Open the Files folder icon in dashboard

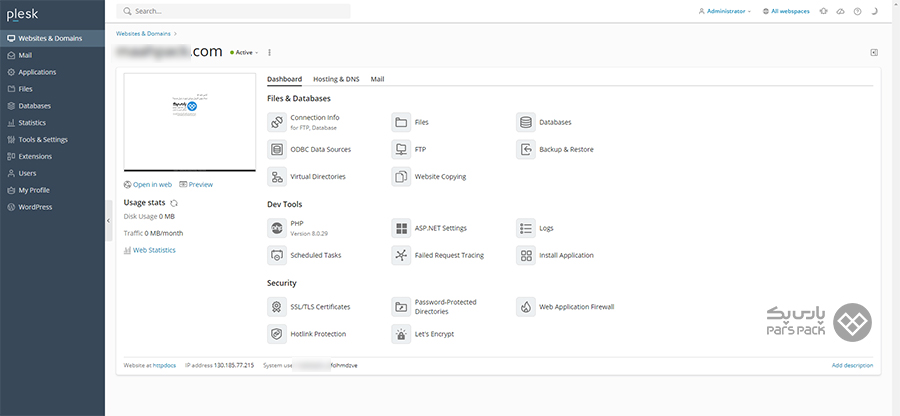(x=401, y=122)
